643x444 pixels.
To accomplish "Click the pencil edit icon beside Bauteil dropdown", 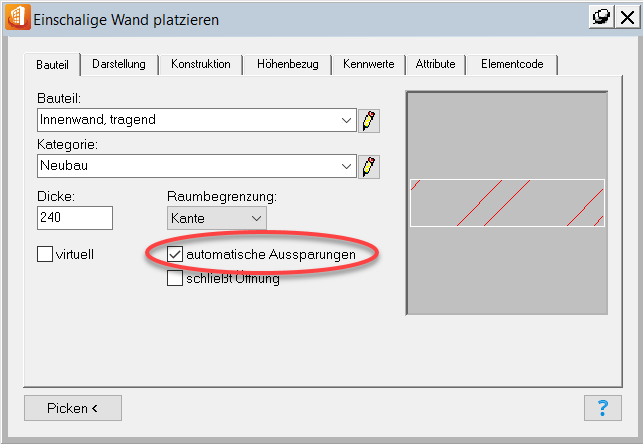I will tap(369, 121).
